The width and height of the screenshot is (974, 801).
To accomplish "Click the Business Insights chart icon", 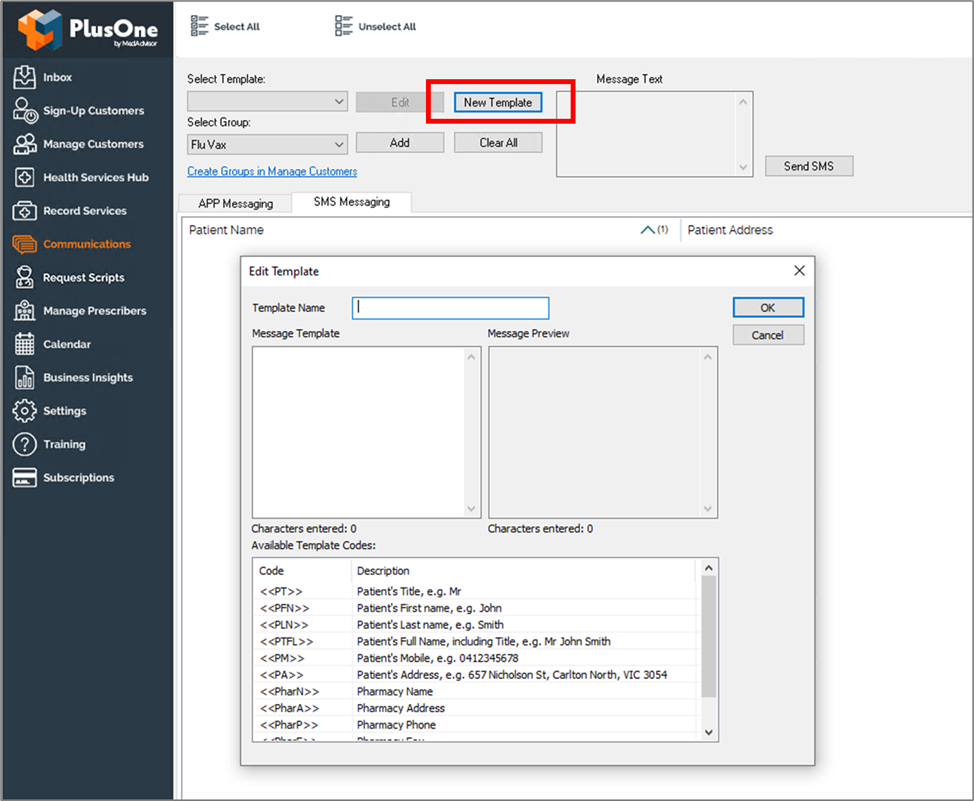I will pos(24,377).
